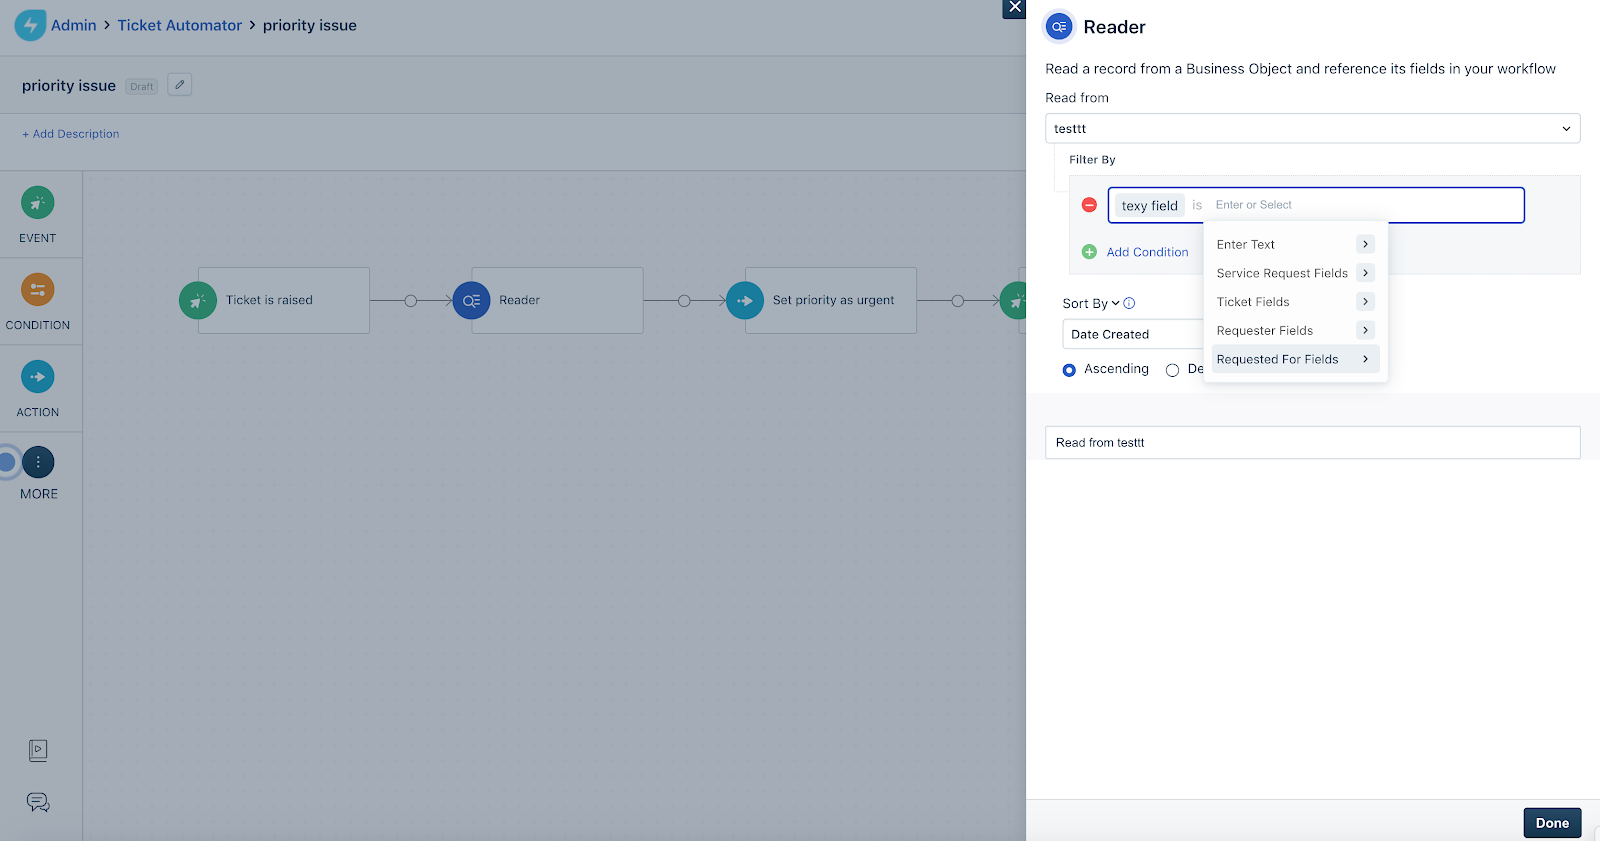Click the priority issue workflow title

point(69,85)
